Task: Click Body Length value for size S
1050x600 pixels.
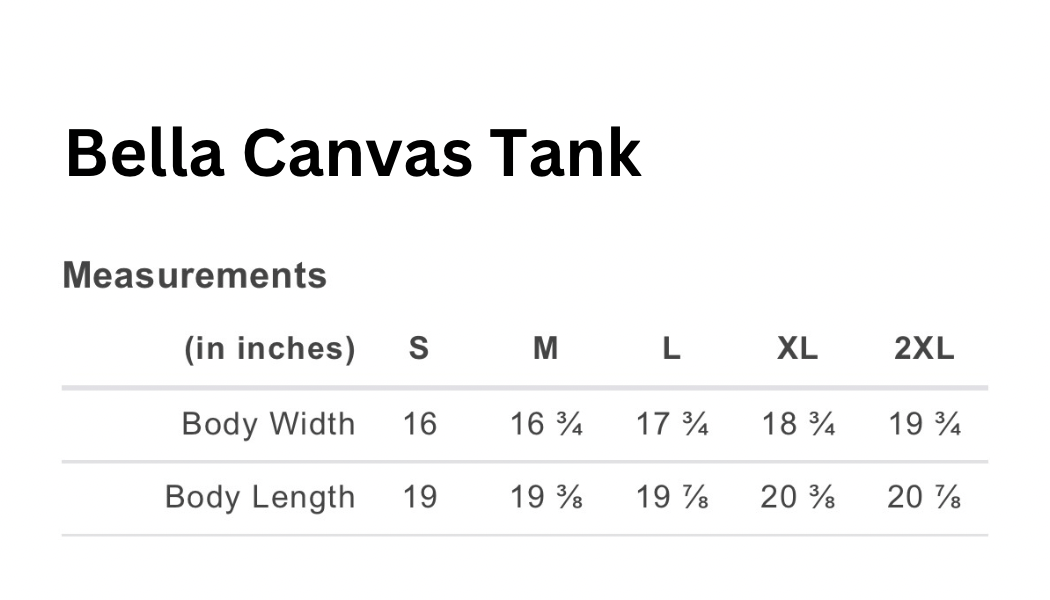Action: (420, 497)
